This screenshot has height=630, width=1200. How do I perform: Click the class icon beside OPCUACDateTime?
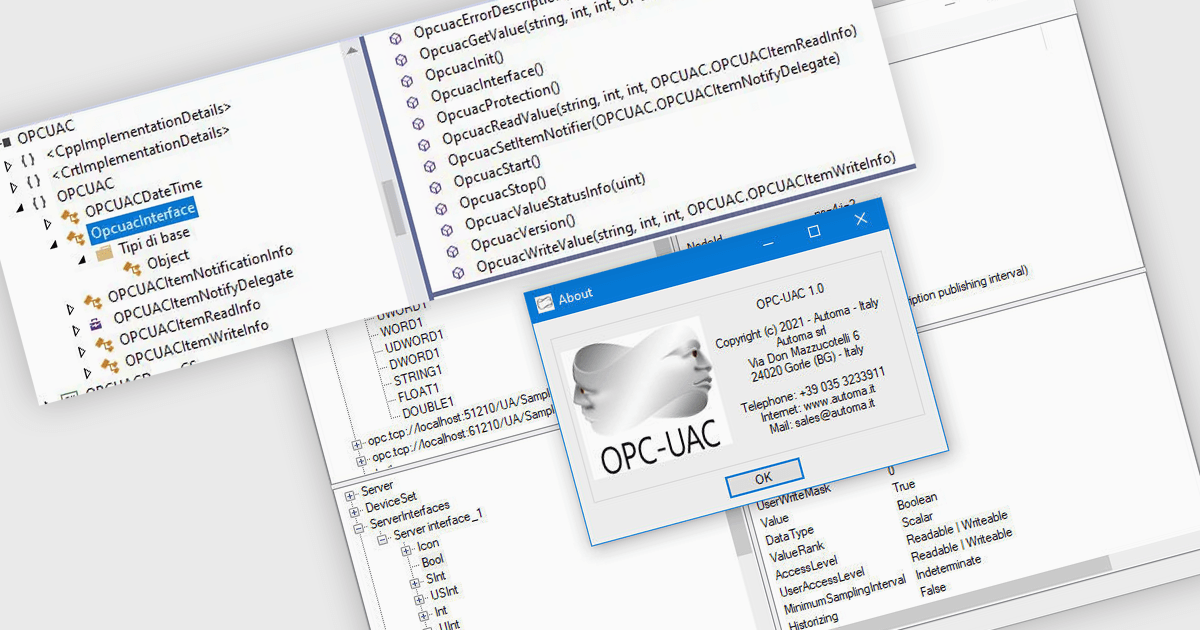tap(68, 215)
